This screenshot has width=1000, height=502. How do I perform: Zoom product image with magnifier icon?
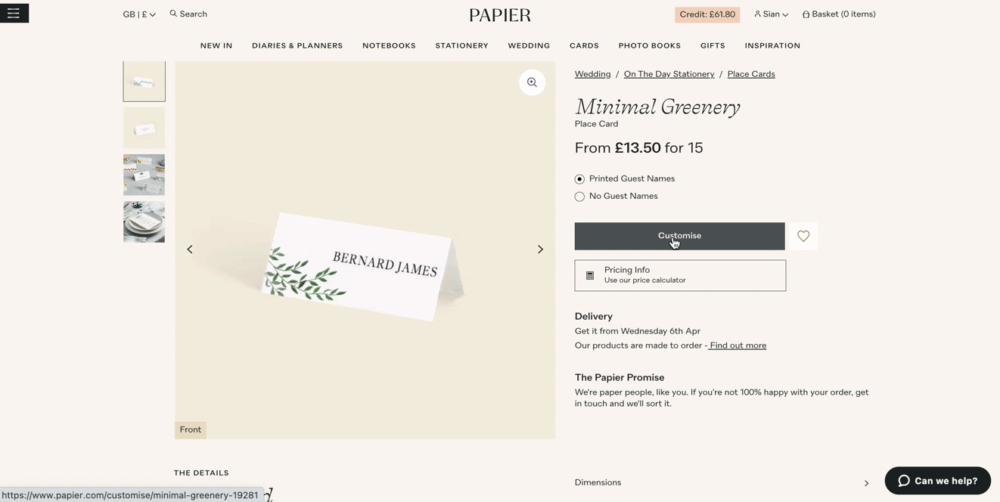point(532,82)
